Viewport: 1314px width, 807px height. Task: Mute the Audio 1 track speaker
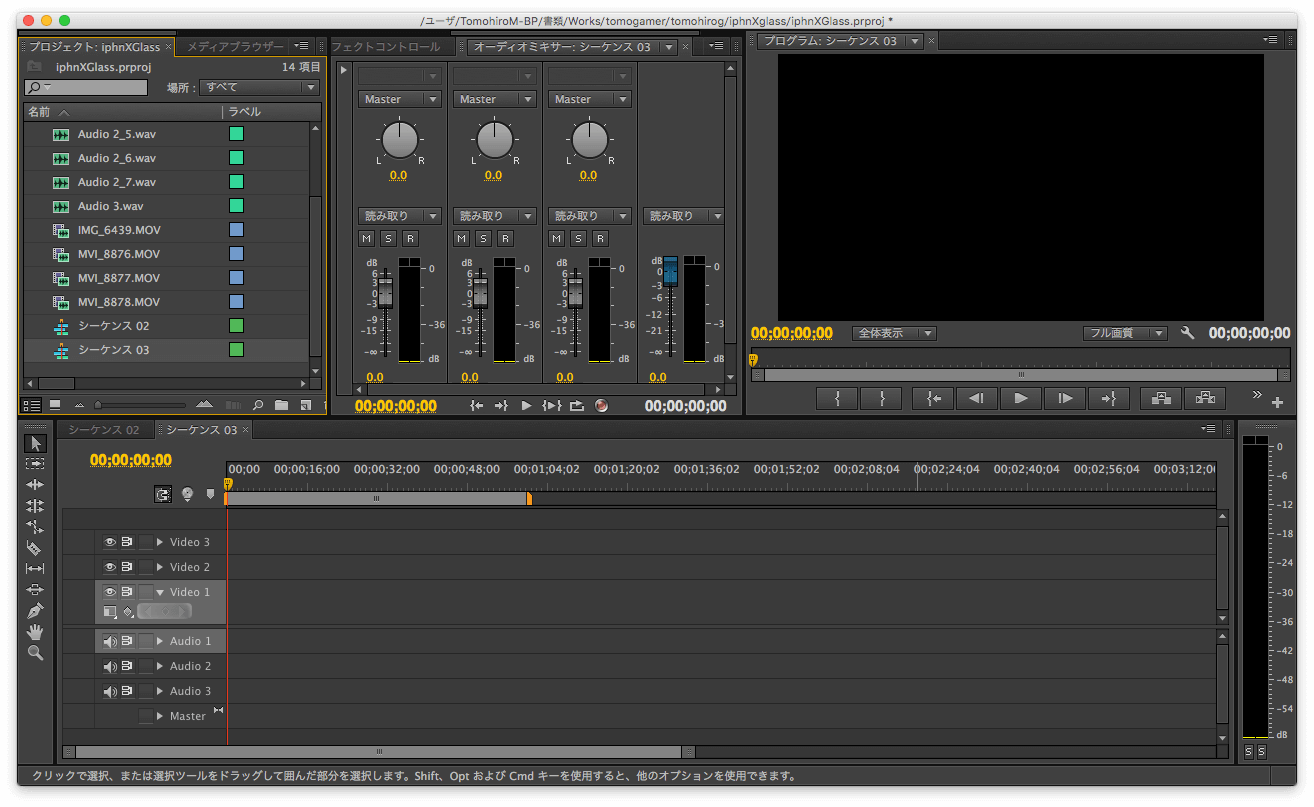(110, 641)
